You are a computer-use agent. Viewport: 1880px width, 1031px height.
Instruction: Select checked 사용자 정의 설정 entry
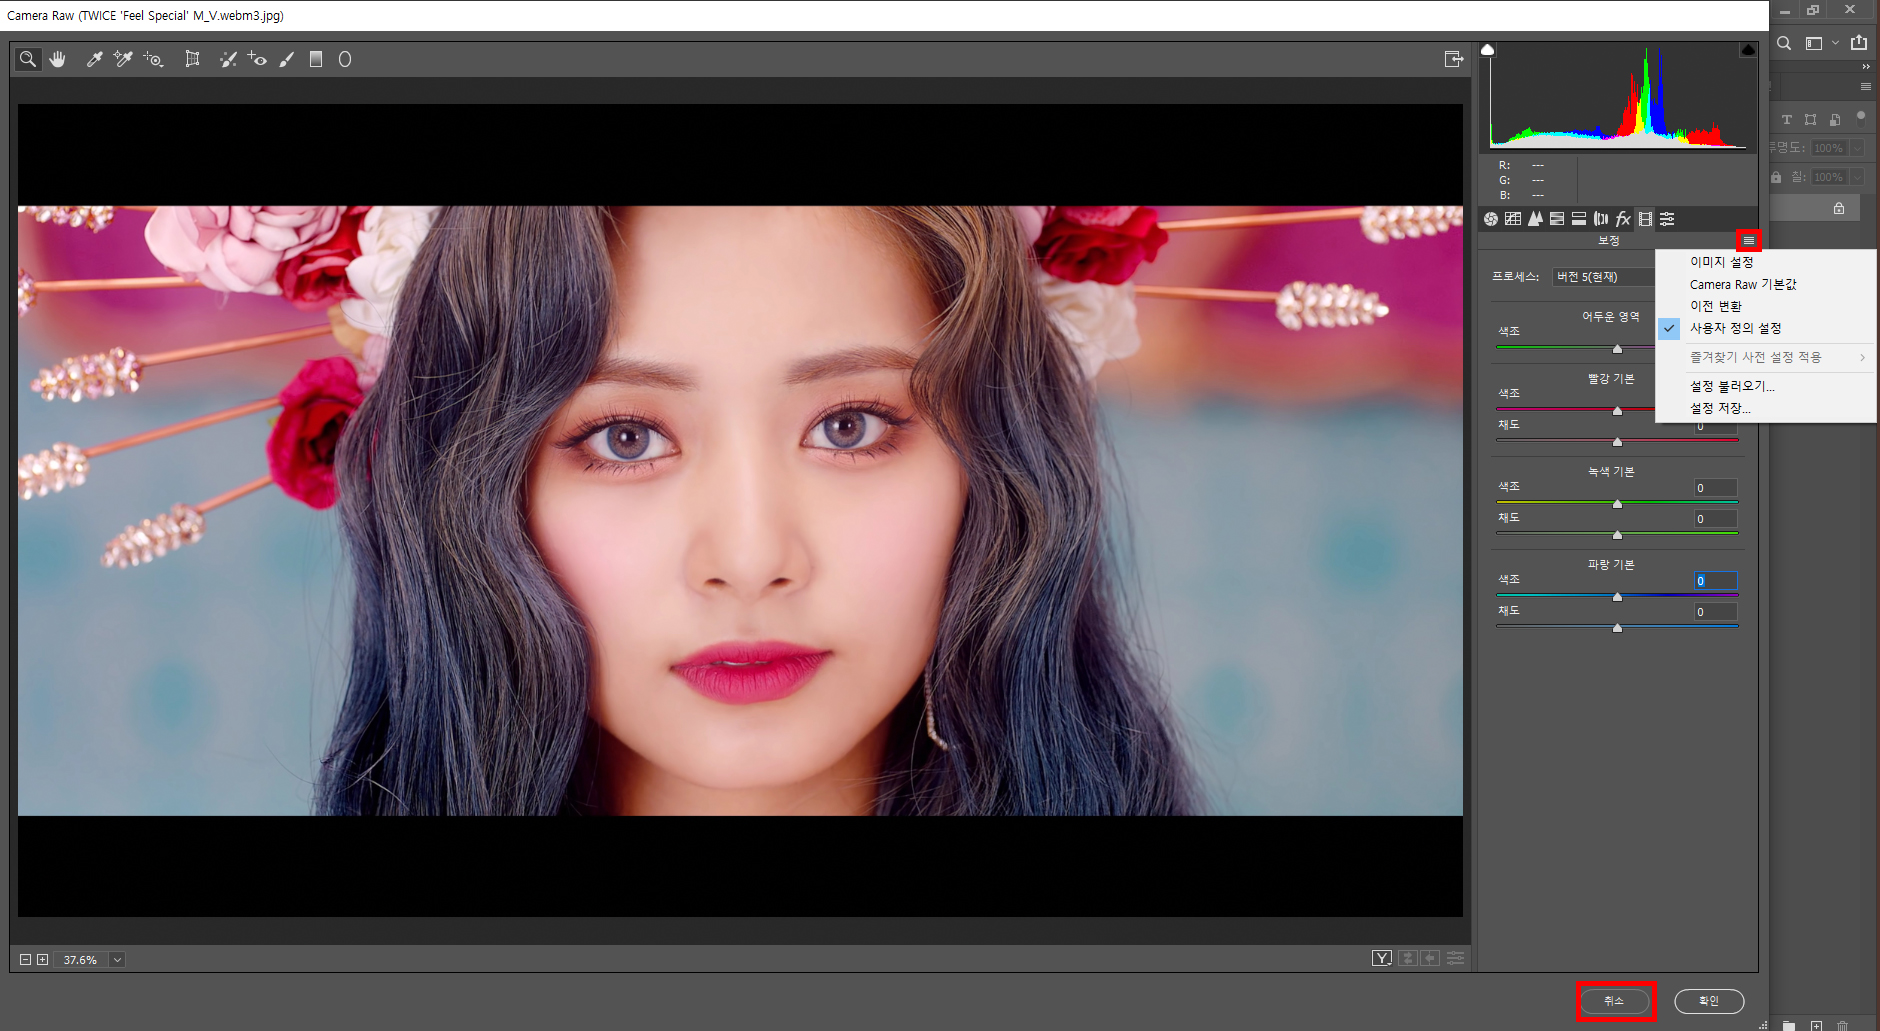(x=1735, y=328)
